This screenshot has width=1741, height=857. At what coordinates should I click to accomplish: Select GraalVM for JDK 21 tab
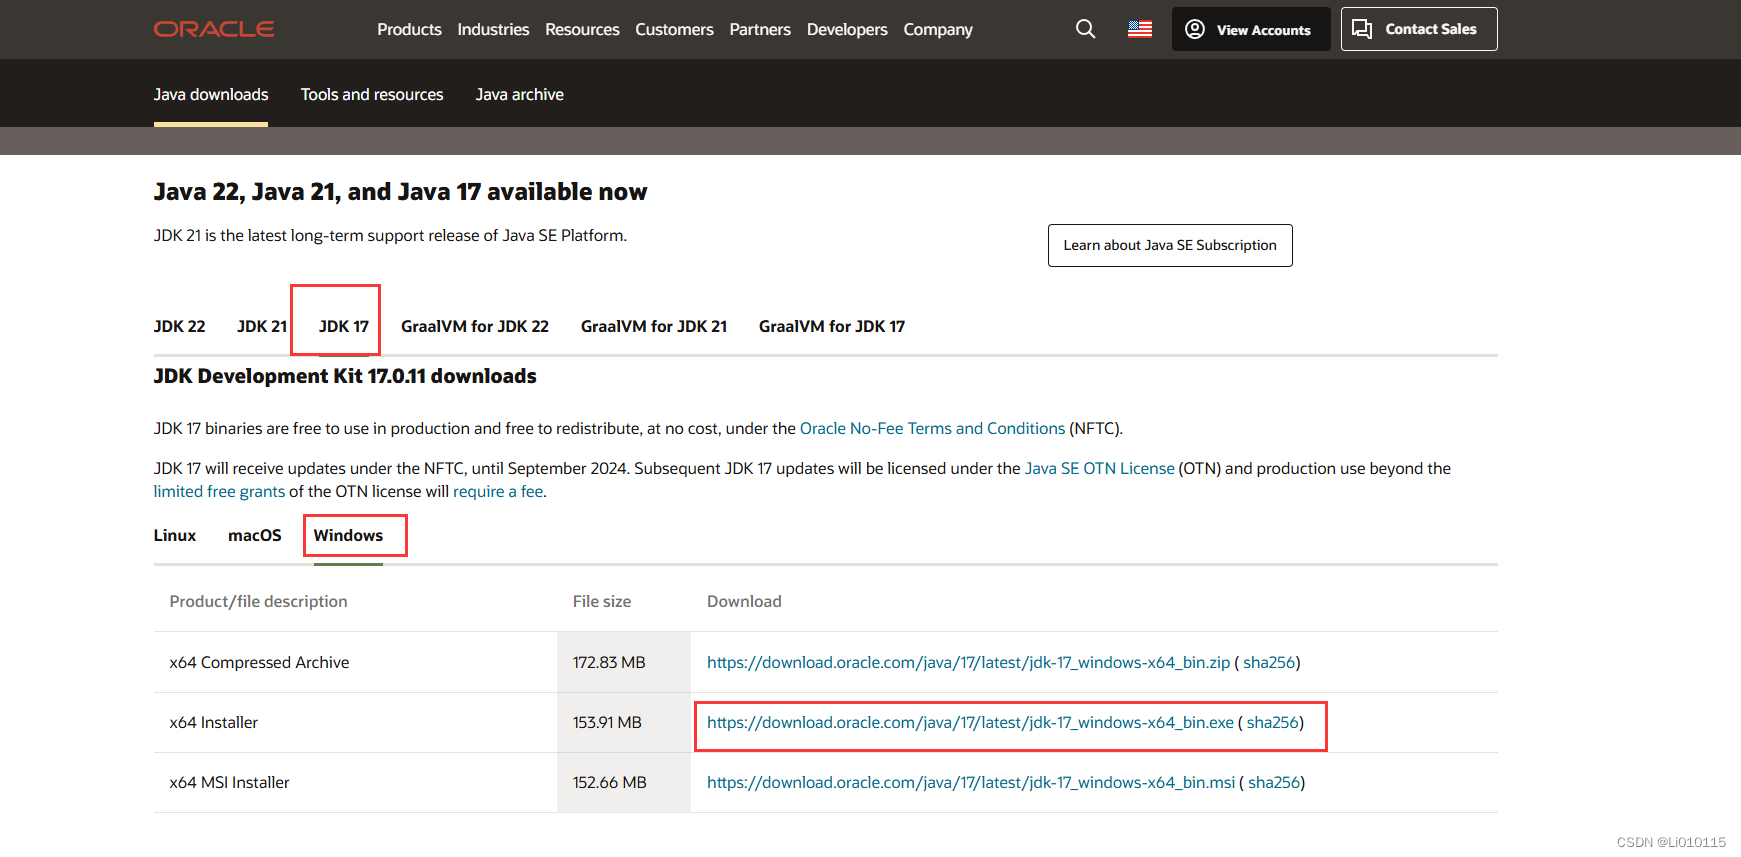coord(654,326)
